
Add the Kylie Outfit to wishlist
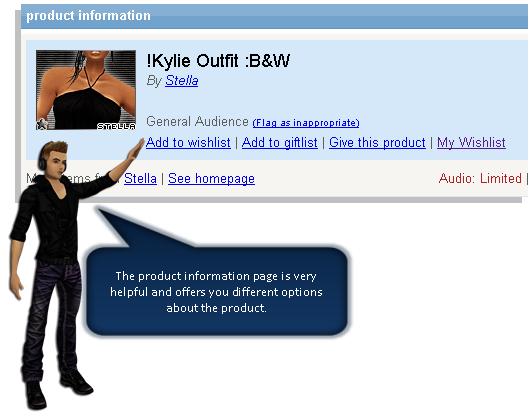[x=188, y=143]
